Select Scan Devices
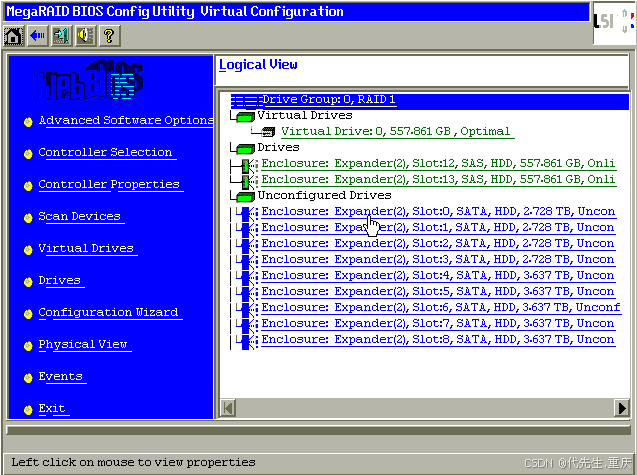 coord(81,217)
